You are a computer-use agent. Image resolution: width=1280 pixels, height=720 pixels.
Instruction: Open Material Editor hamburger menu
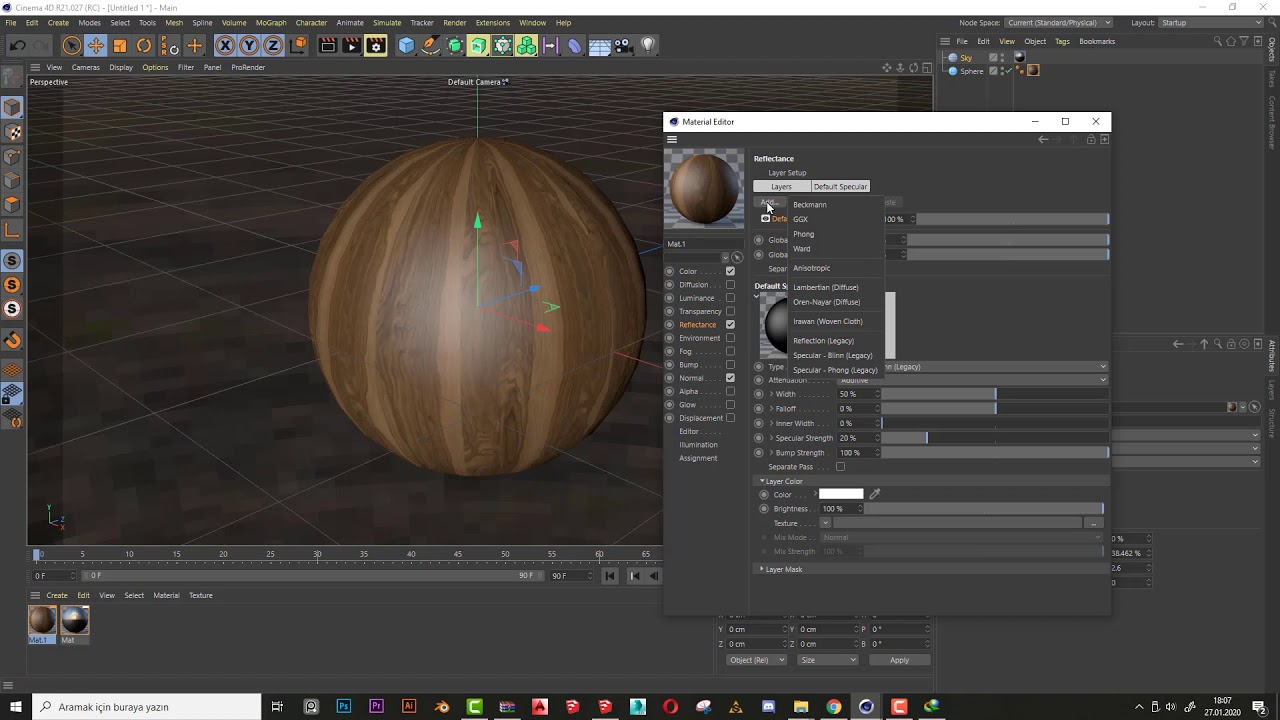pyautogui.click(x=672, y=139)
